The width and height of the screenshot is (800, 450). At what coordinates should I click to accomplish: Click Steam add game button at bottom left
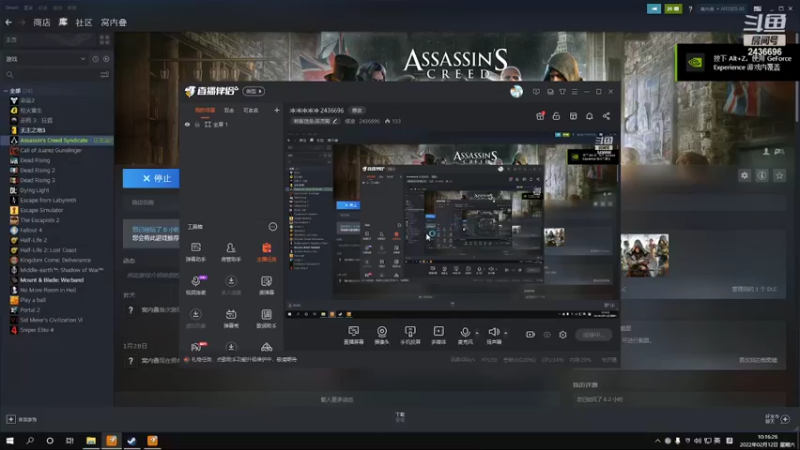[21, 419]
